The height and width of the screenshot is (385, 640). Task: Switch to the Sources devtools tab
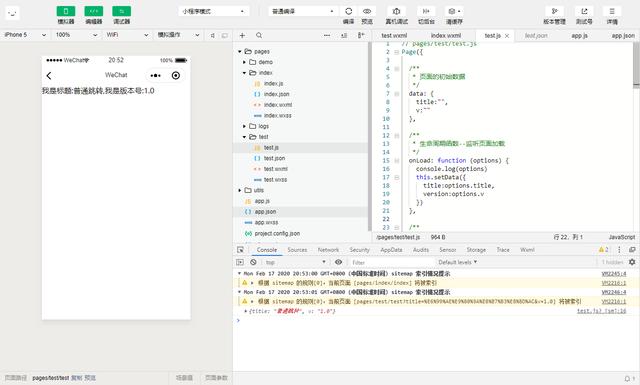[297, 250]
